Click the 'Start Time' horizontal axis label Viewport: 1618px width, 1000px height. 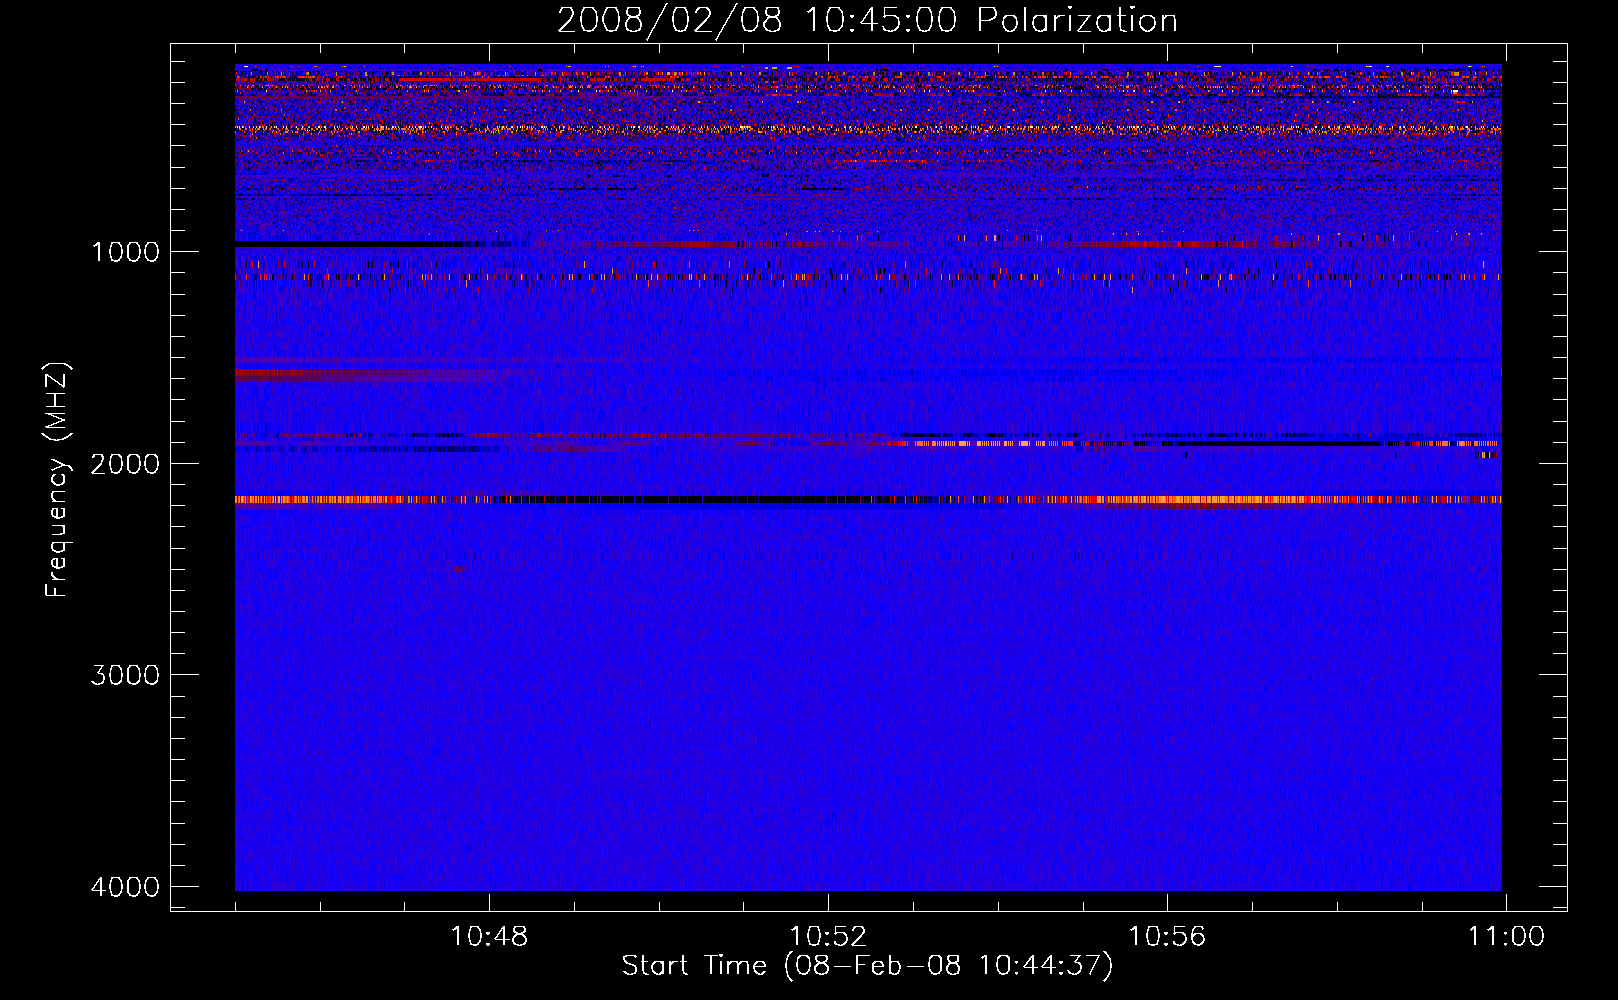pos(867,966)
